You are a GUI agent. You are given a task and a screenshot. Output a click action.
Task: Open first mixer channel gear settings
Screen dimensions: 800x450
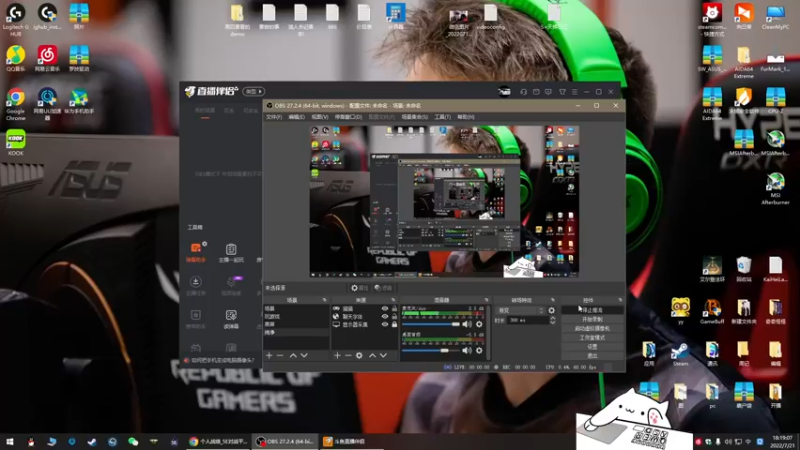[x=479, y=324]
